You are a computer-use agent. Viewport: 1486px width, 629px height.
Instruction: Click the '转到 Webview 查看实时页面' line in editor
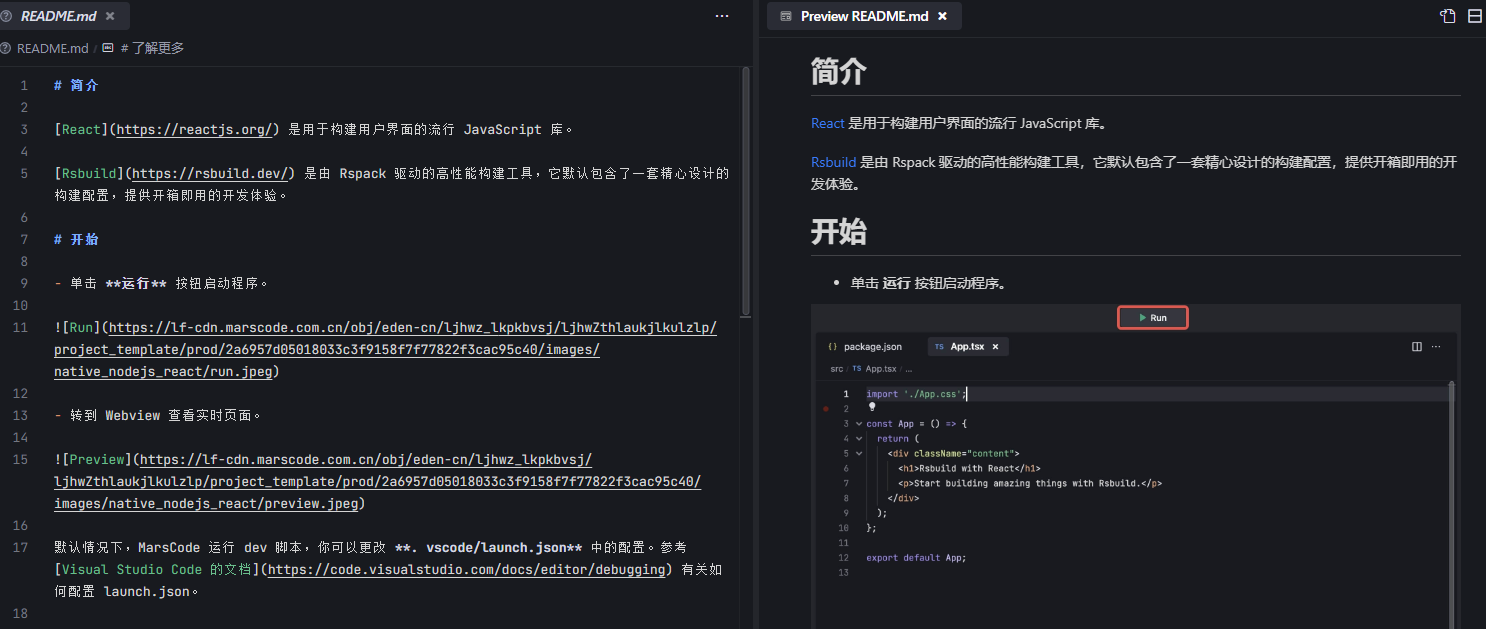click(161, 415)
